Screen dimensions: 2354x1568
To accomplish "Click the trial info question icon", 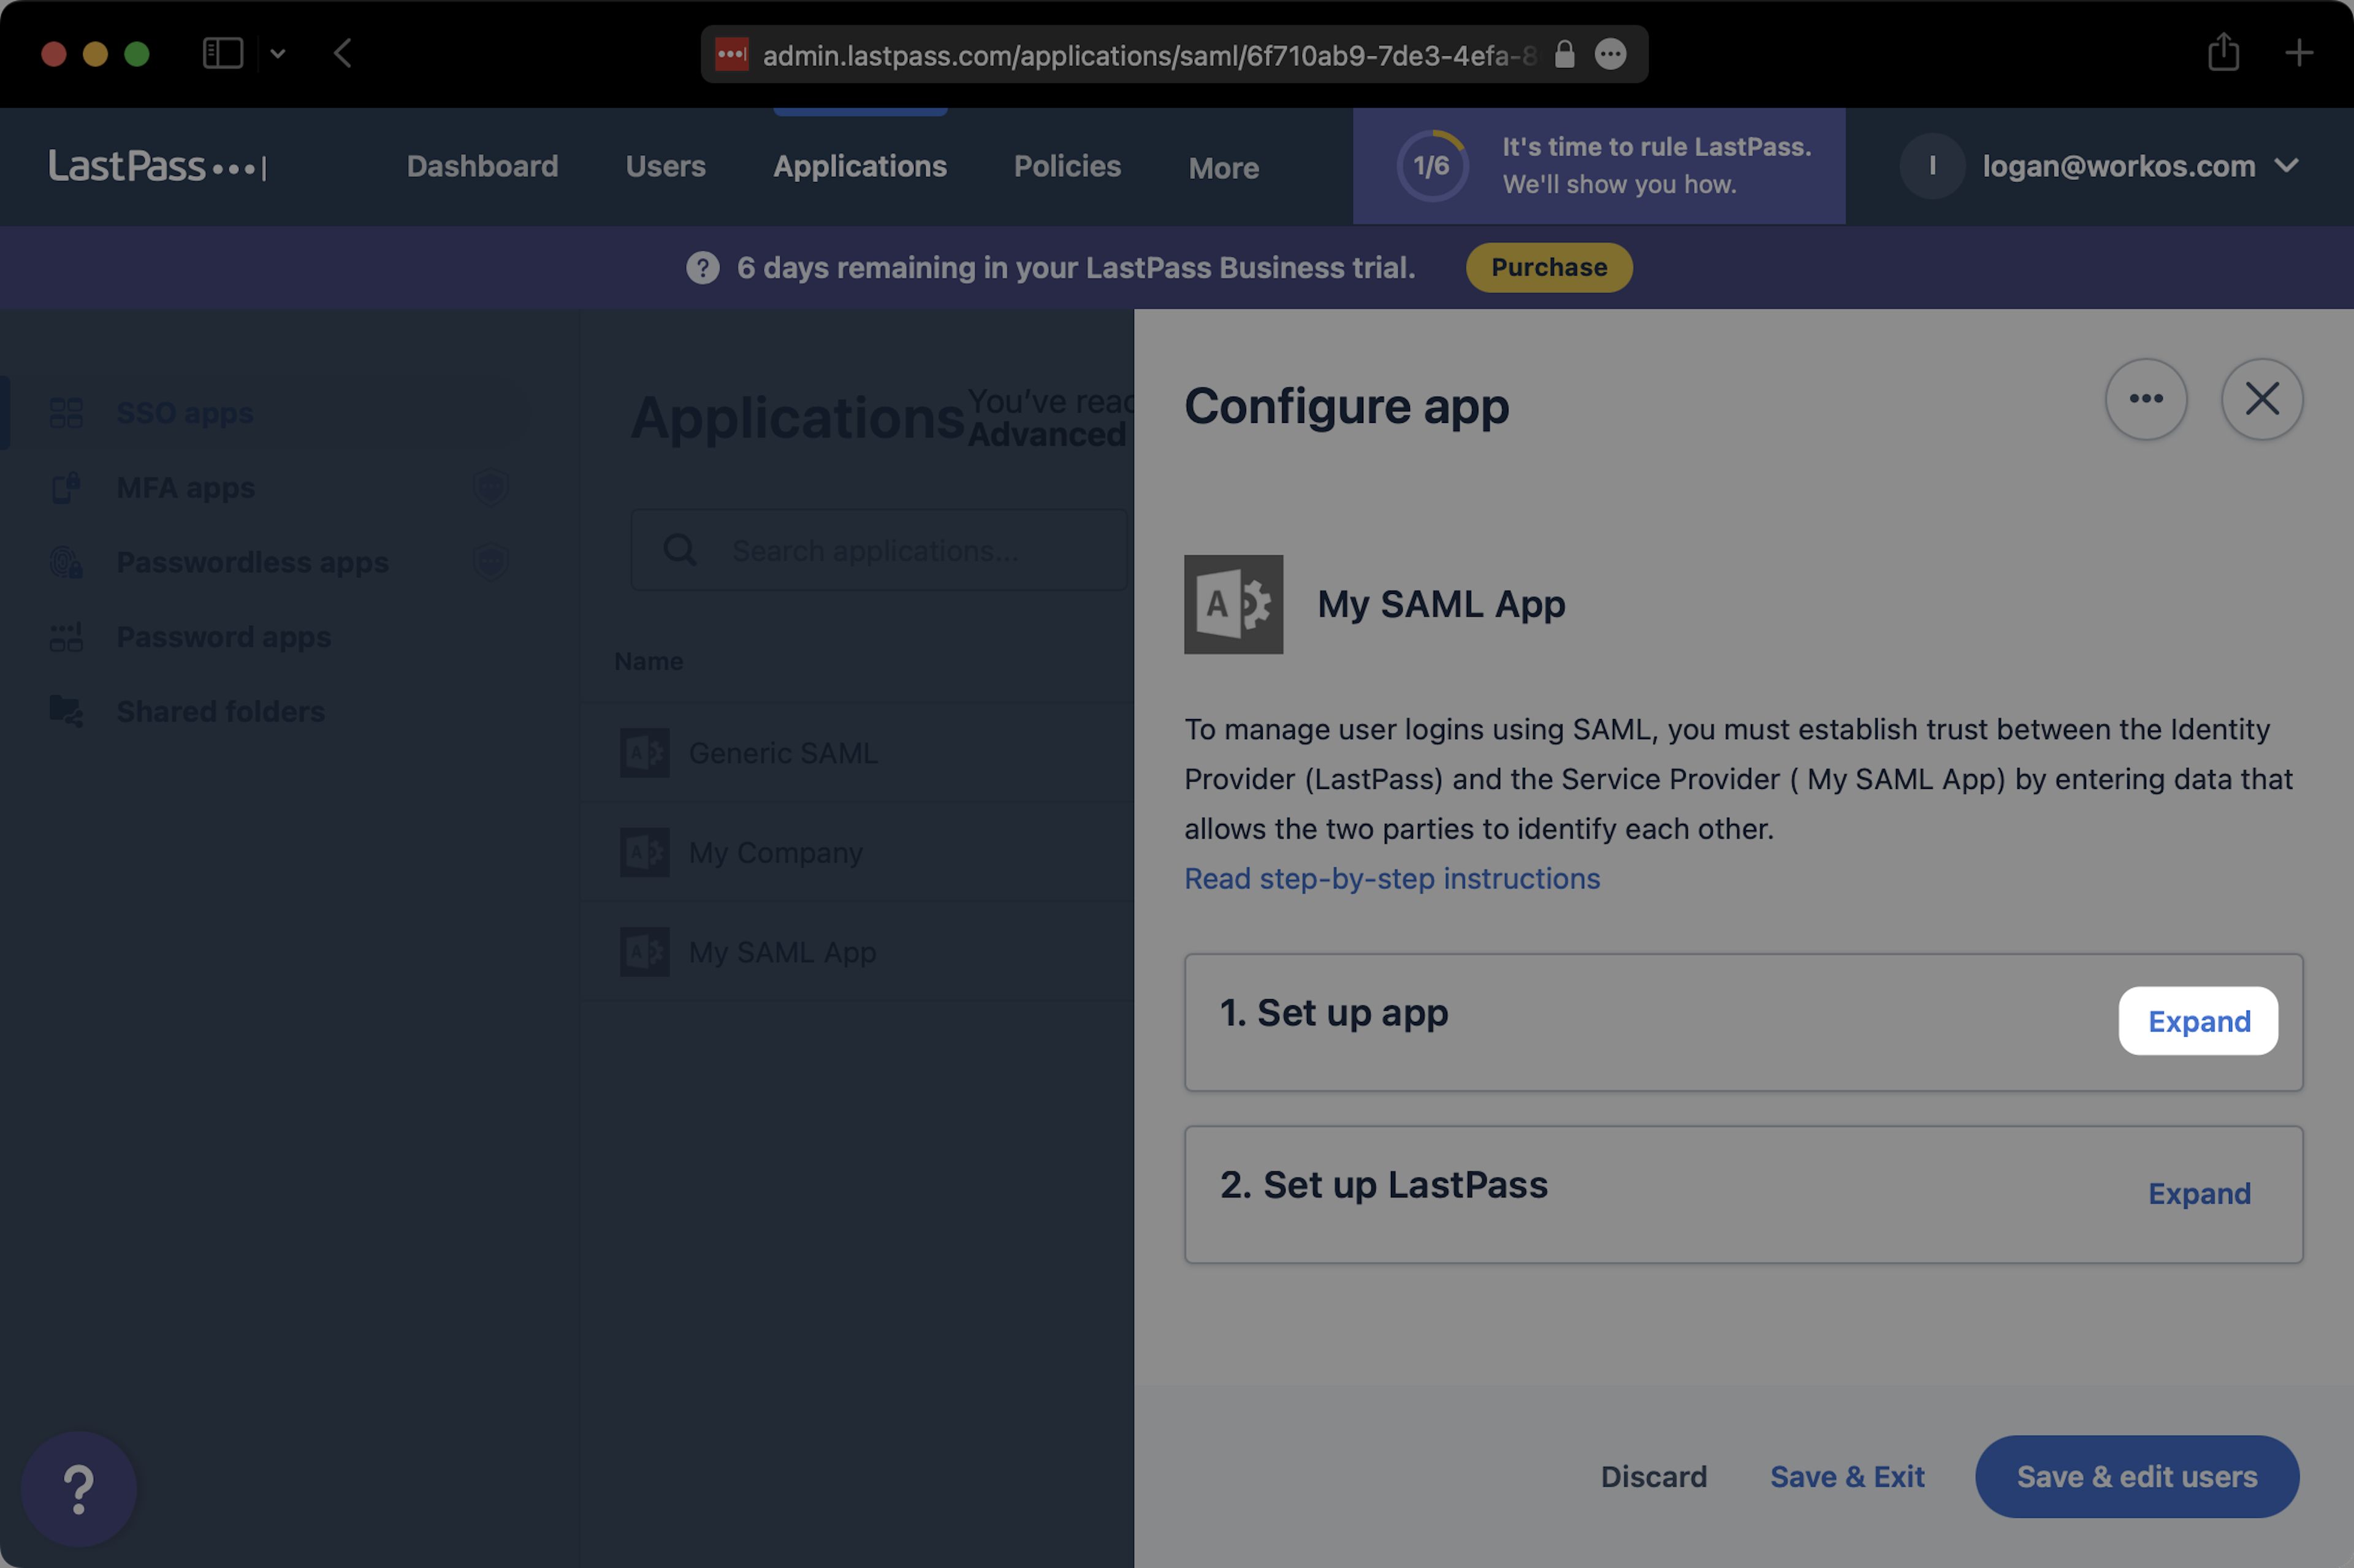I will tap(702, 268).
